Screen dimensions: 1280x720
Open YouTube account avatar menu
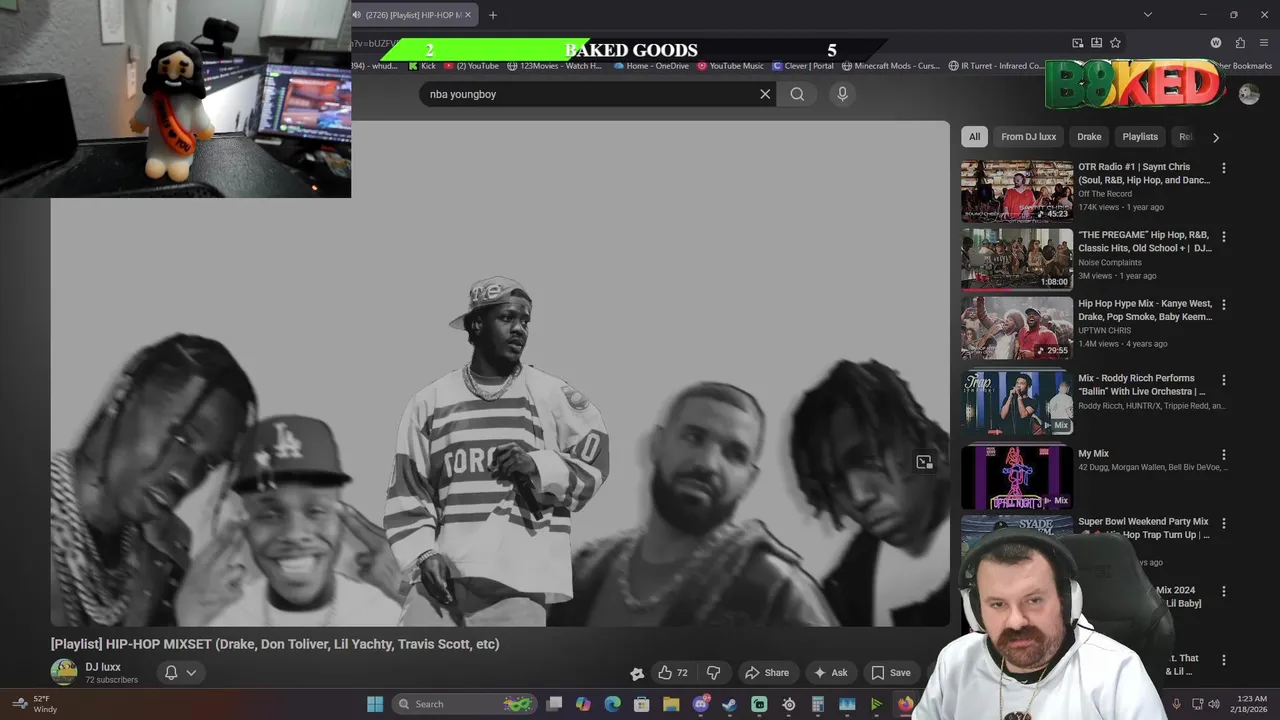click(1249, 94)
